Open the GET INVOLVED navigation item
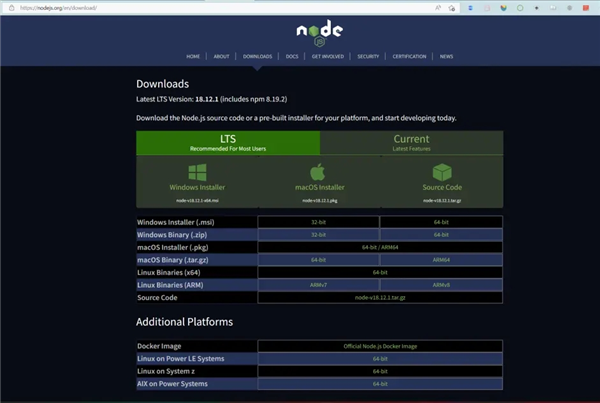 (x=329, y=57)
